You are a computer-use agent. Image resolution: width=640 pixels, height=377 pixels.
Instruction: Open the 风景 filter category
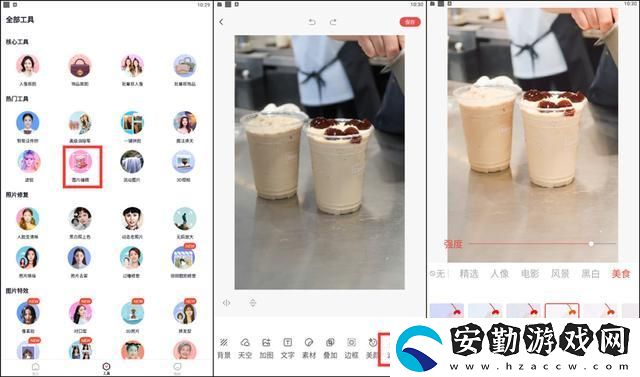point(560,274)
